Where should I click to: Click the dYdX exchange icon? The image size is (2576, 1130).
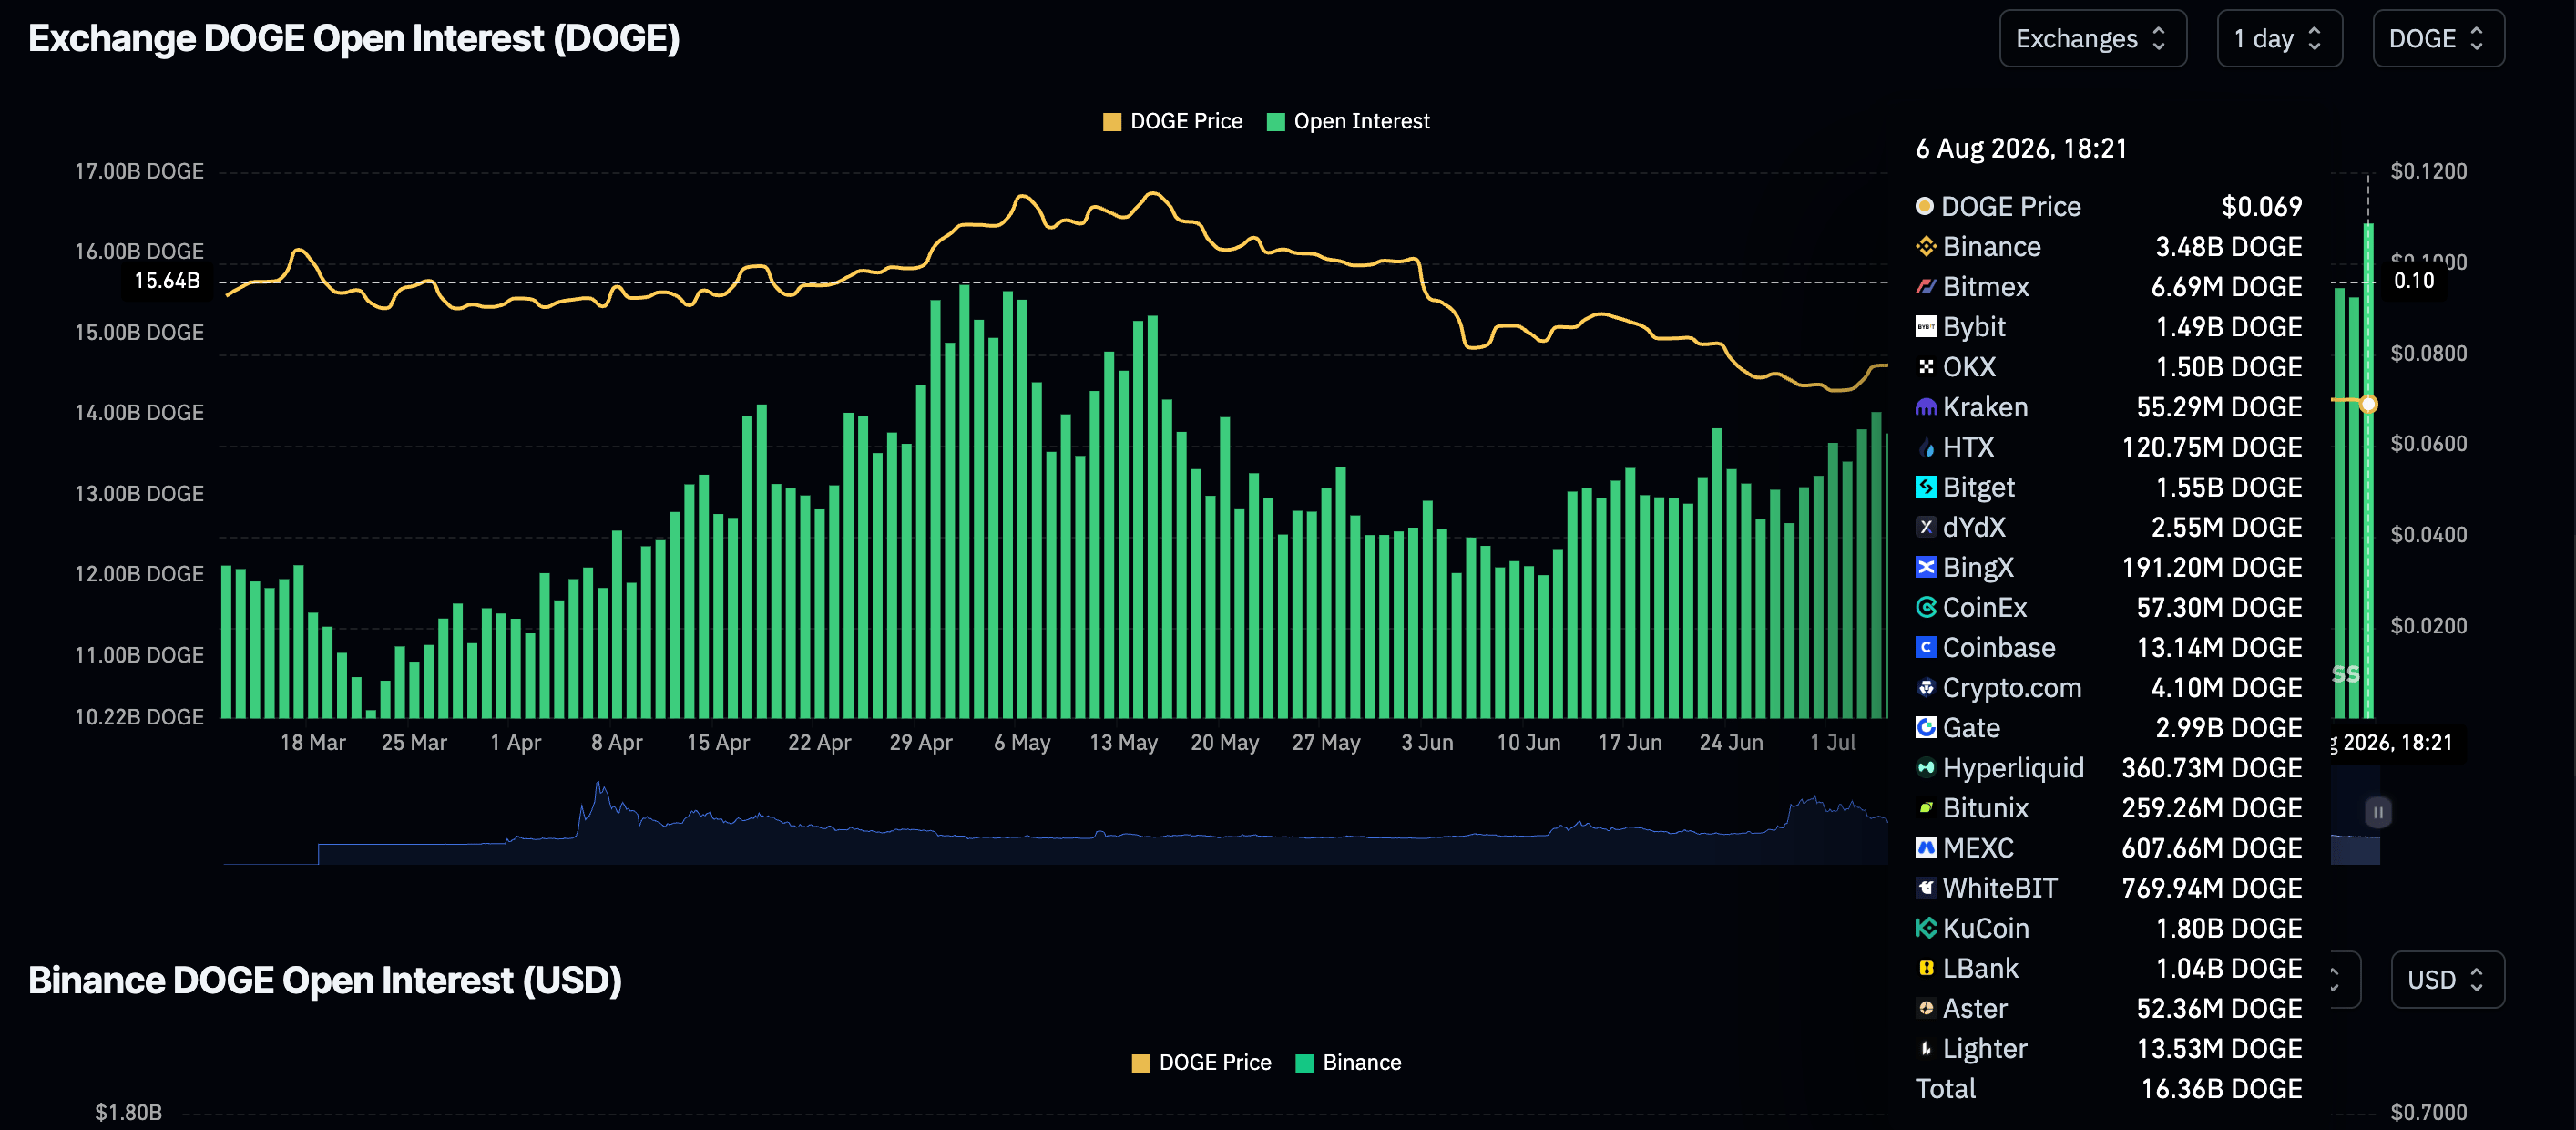click(1925, 527)
